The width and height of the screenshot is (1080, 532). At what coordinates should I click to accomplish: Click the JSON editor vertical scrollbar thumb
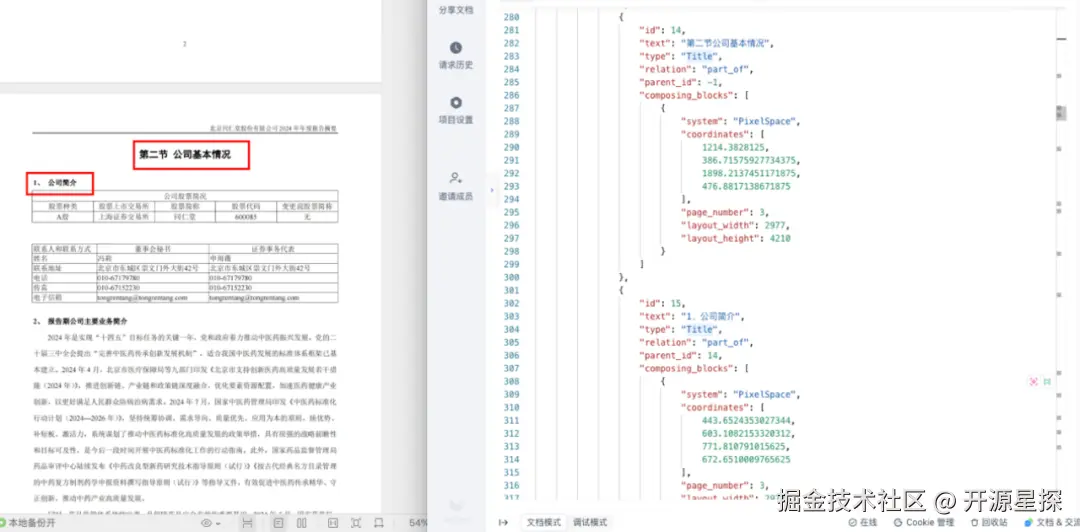[x=1061, y=113]
